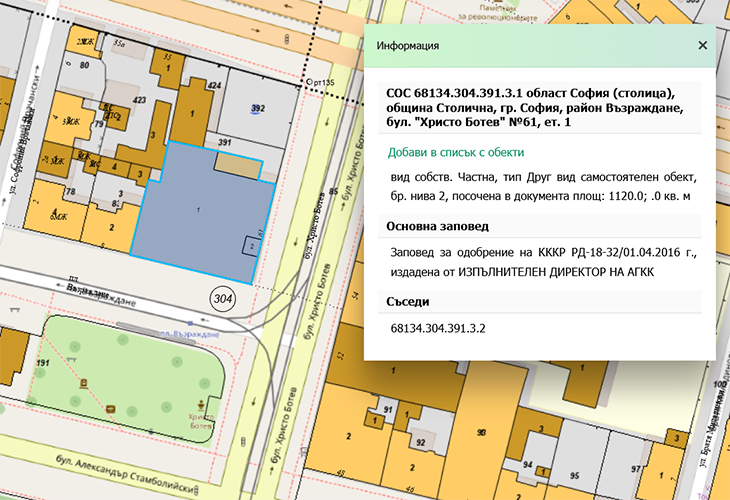The image size is (730, 500).
Task: Select parcel 392 on the map
Action: click(257, 109)
